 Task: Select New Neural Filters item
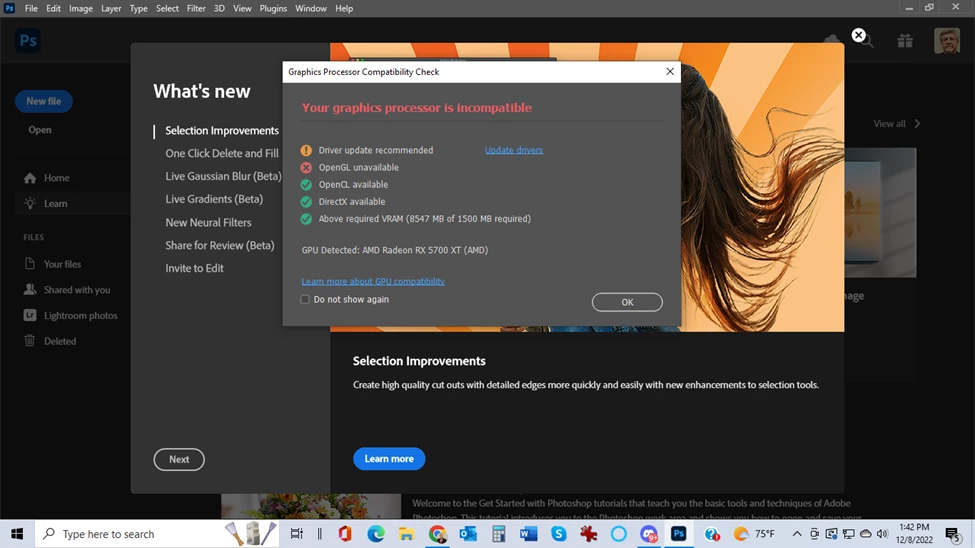(208, 222)
